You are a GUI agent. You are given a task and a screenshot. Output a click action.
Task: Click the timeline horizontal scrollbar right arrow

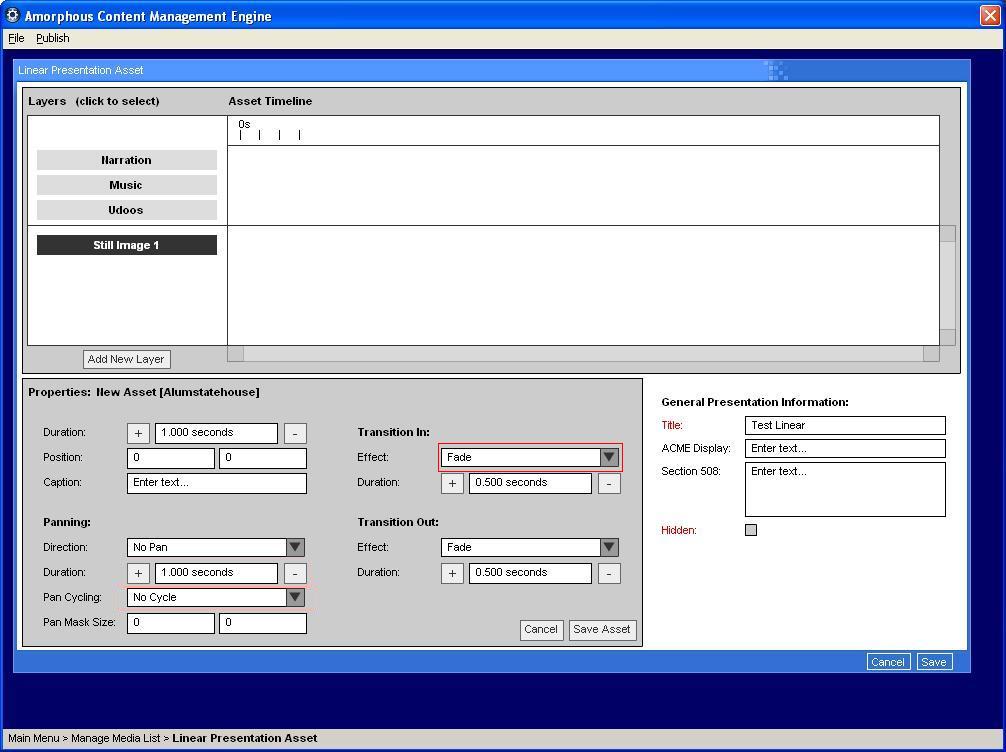[x=932, y=354]
